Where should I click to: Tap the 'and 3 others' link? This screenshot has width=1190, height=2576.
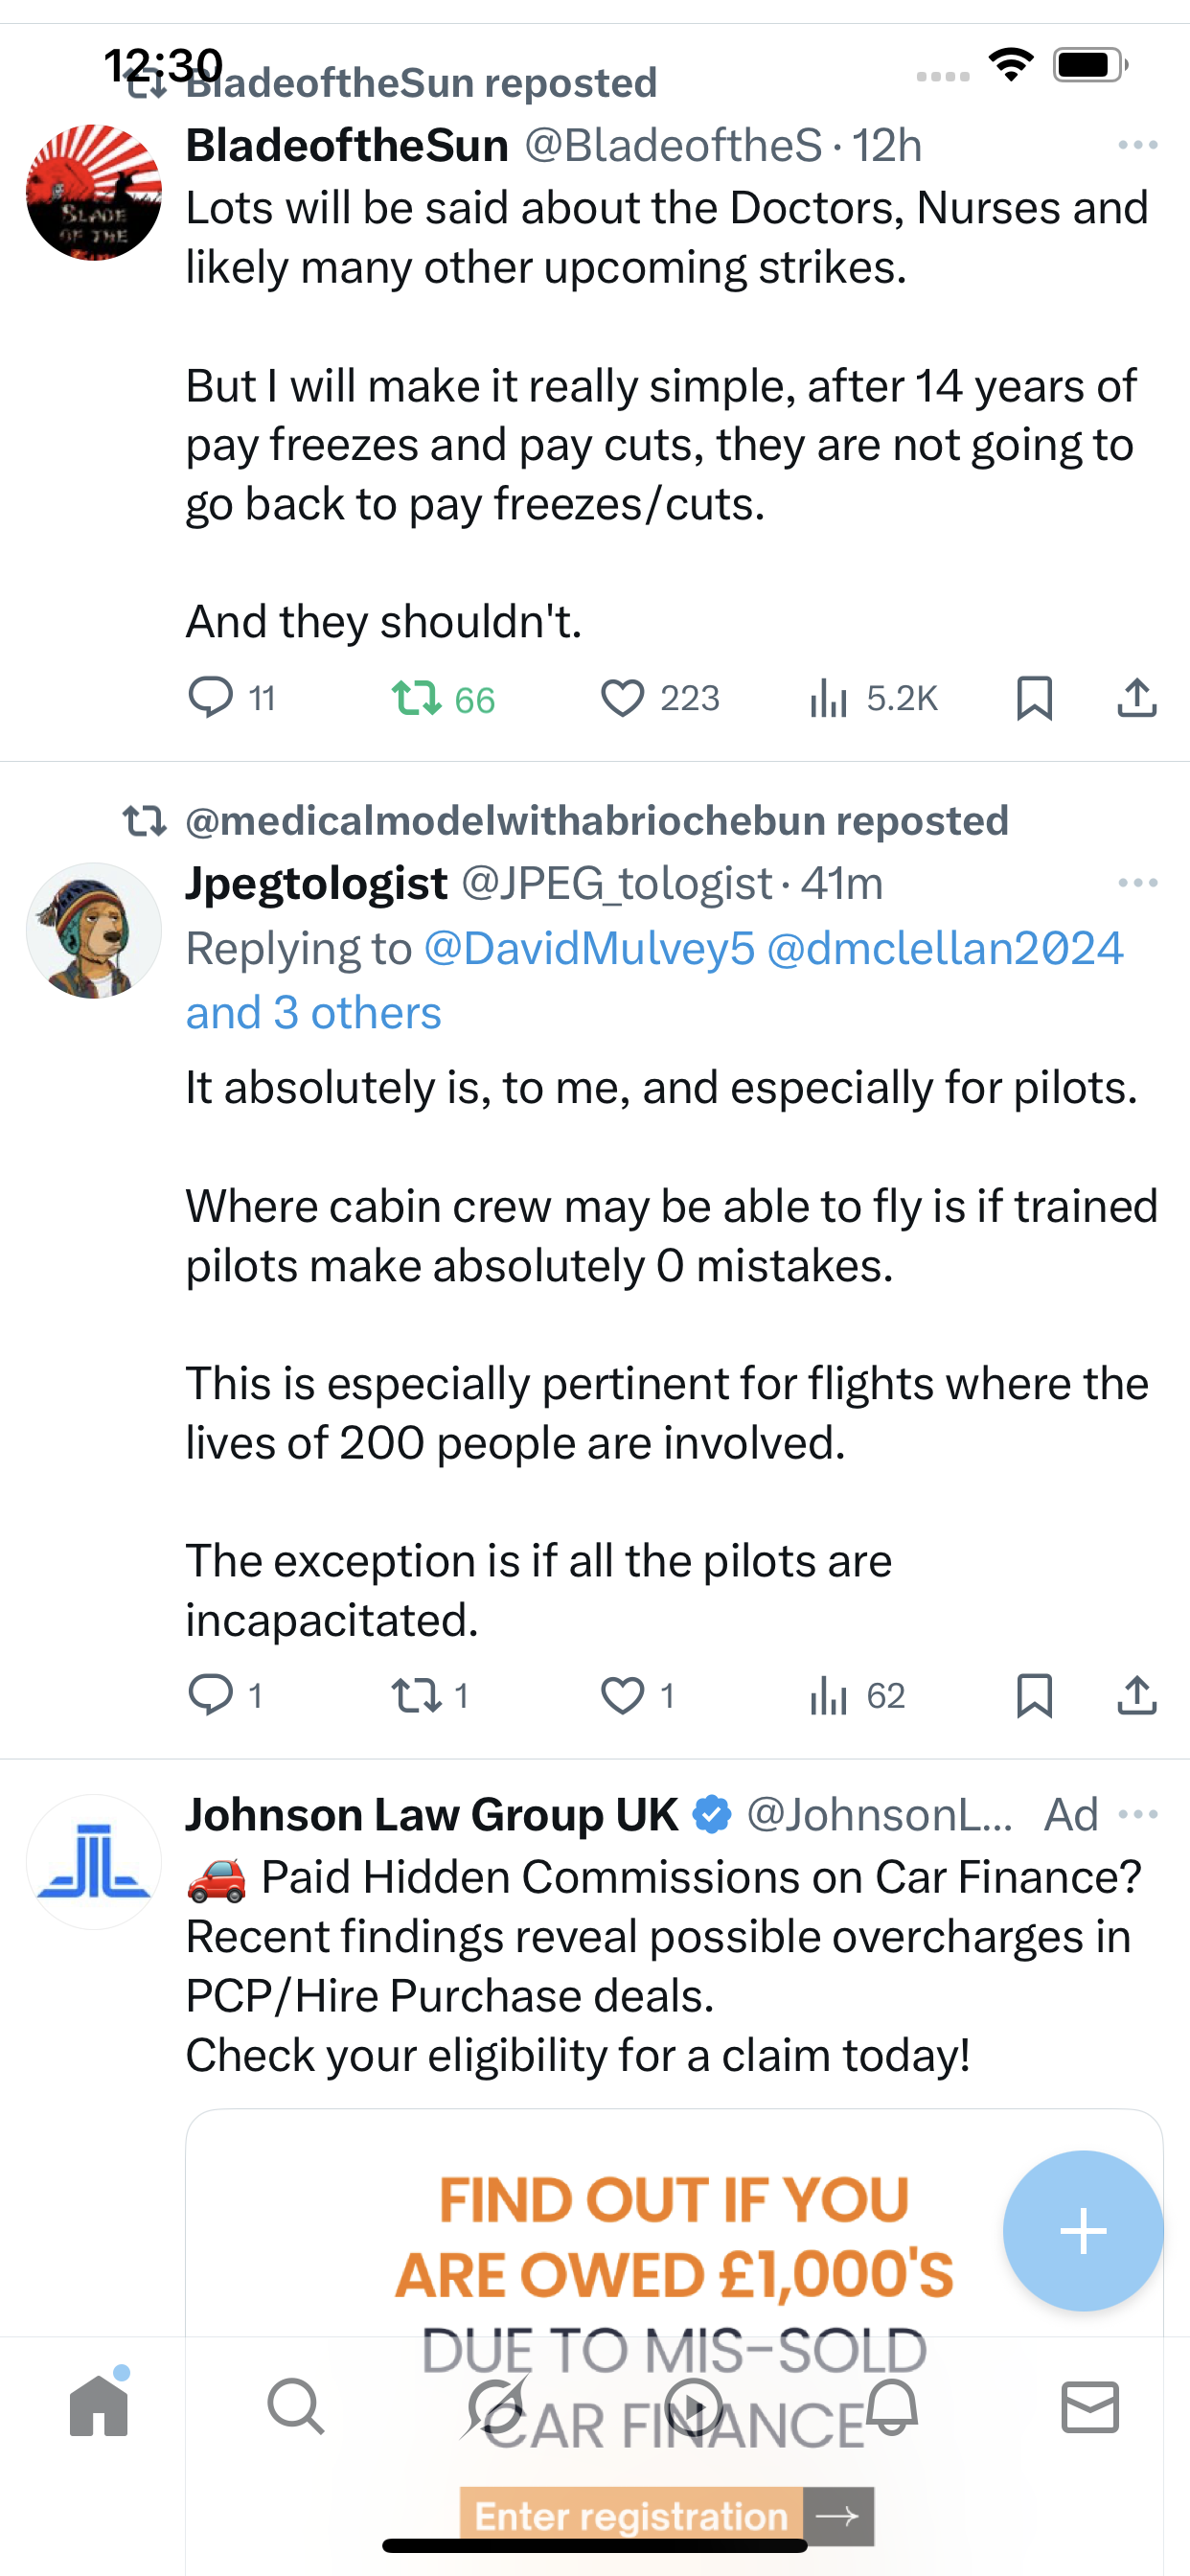[313, 1013]
